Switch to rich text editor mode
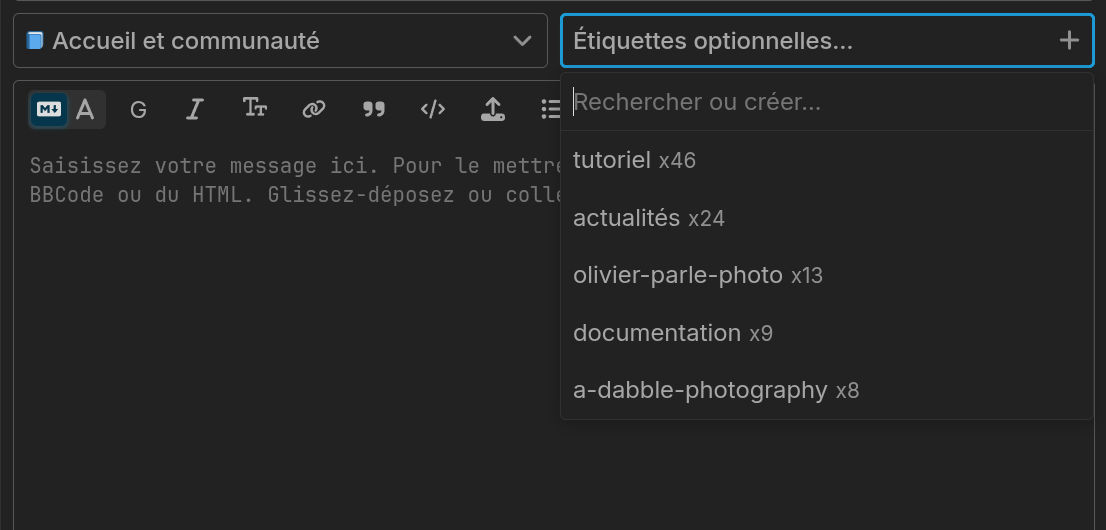Image resolution: width=1106 pixels, height=530 pixels. (x=85, y=109)
